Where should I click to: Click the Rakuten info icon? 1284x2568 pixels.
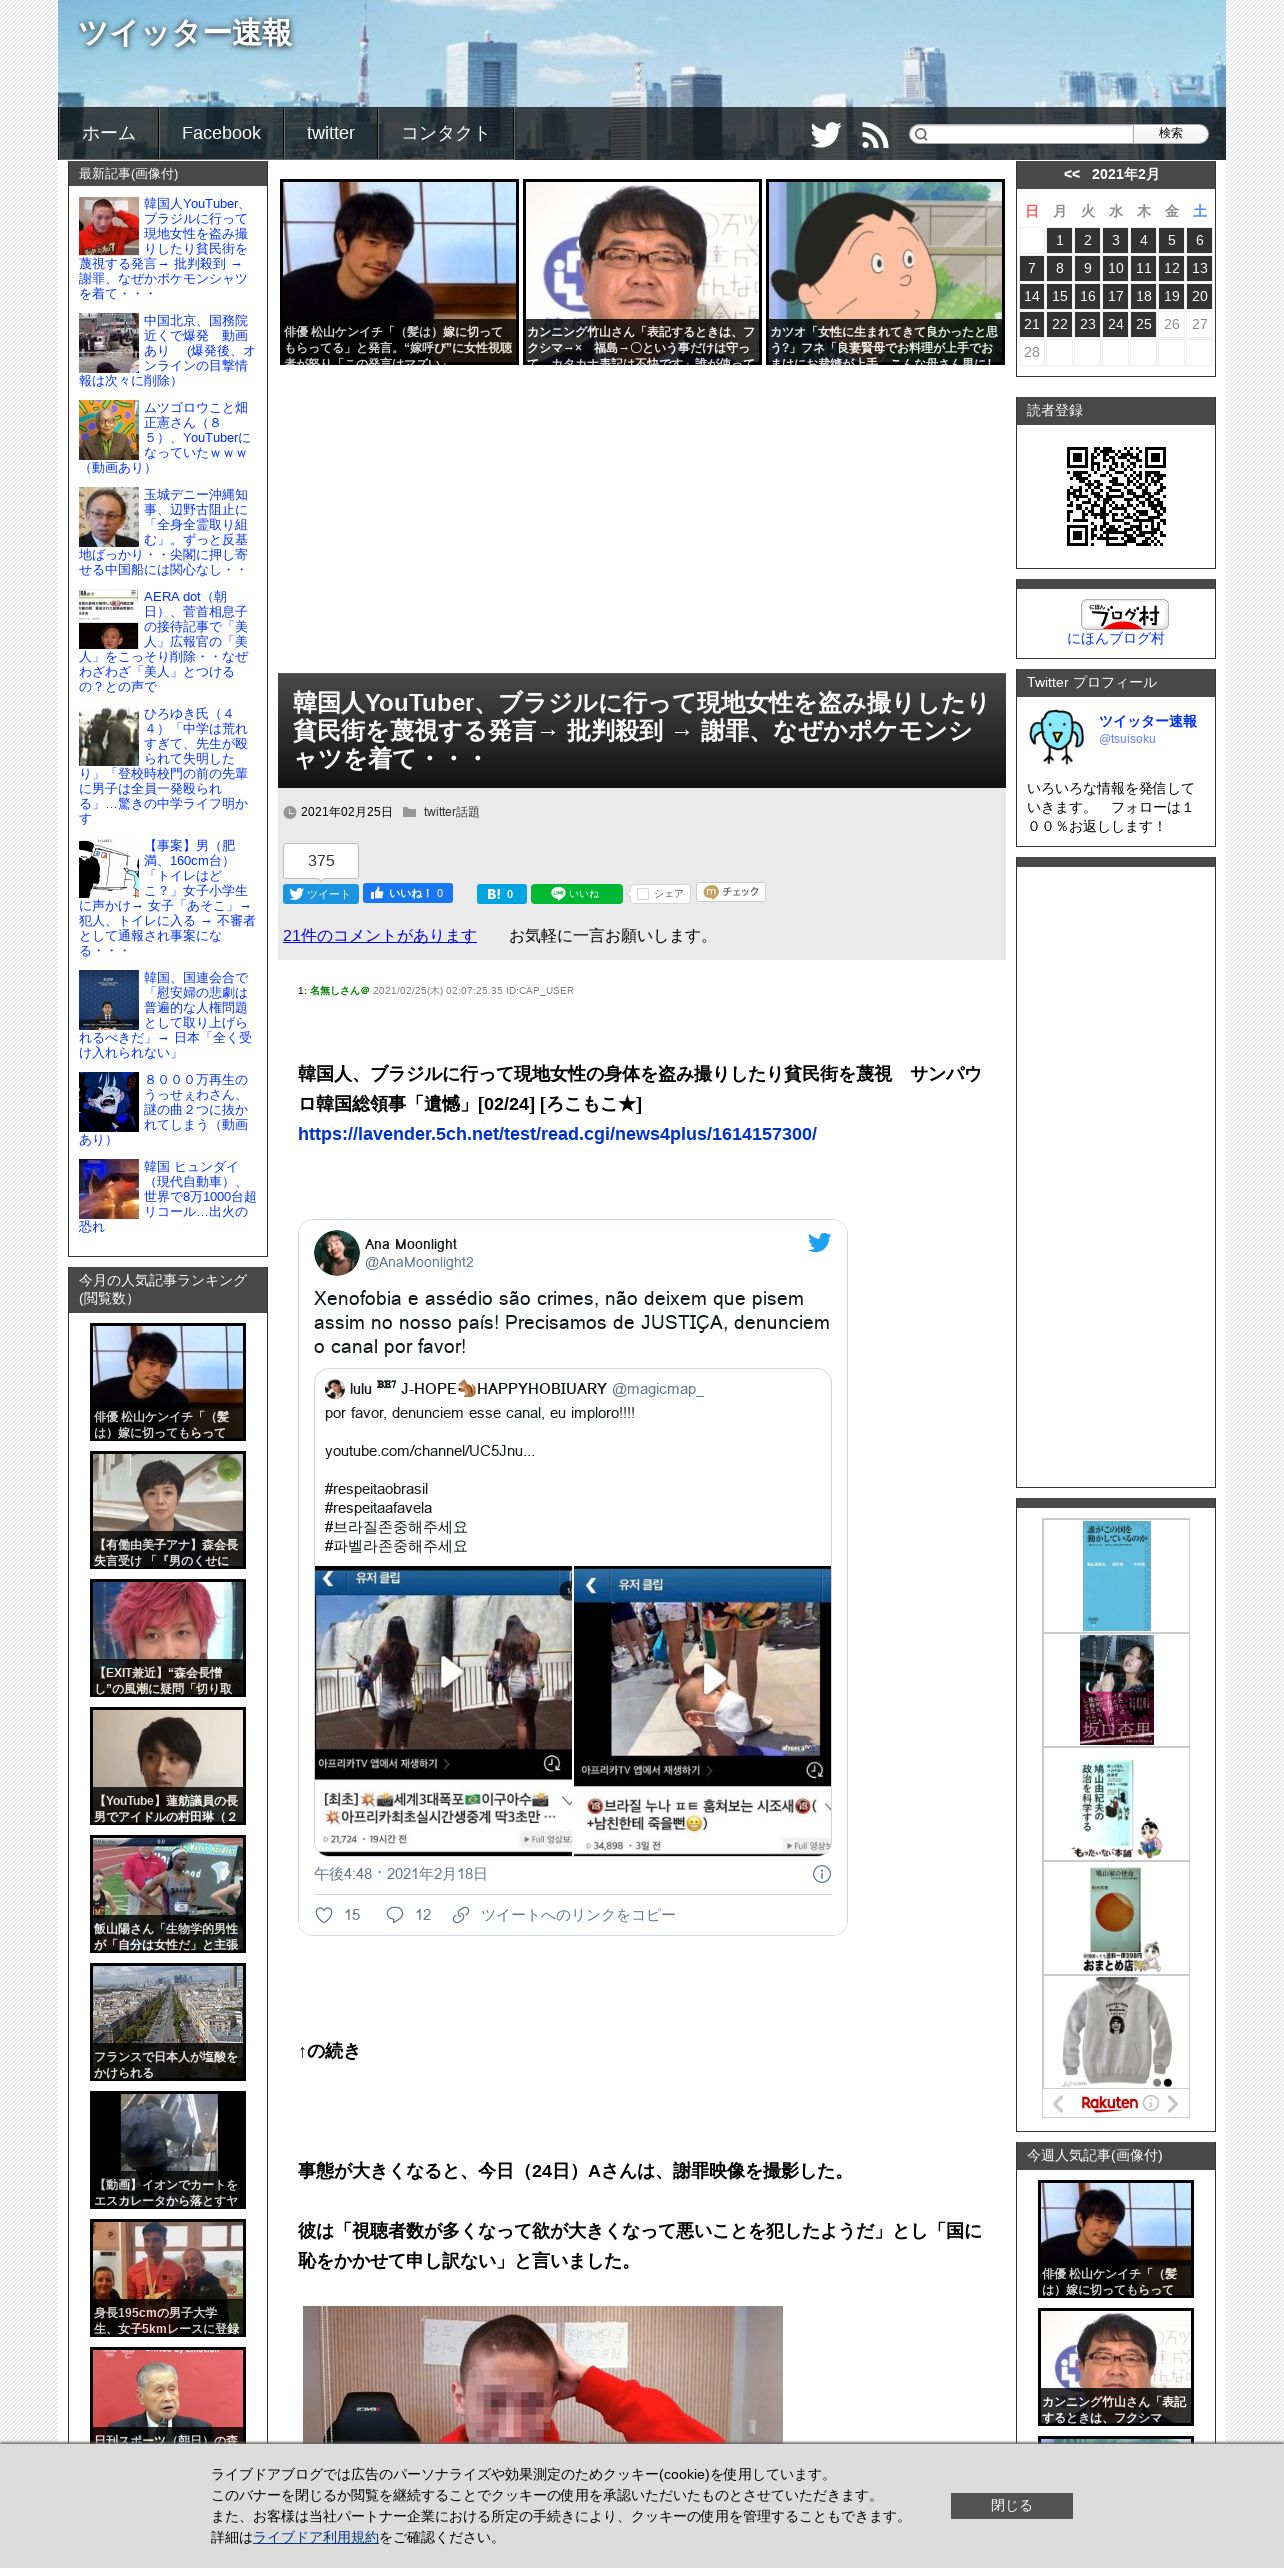1151,2103
